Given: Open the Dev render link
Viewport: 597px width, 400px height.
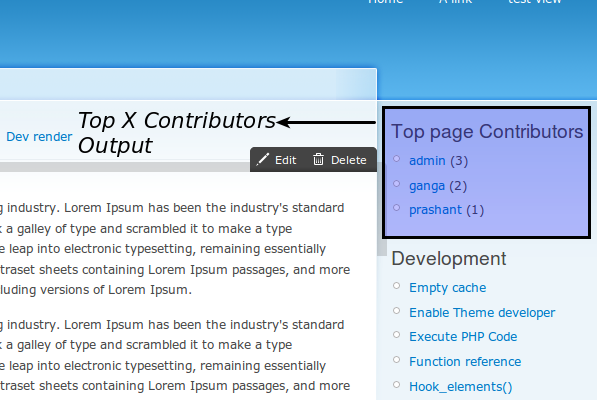Looking at the screenshot, I should [39, 137].
